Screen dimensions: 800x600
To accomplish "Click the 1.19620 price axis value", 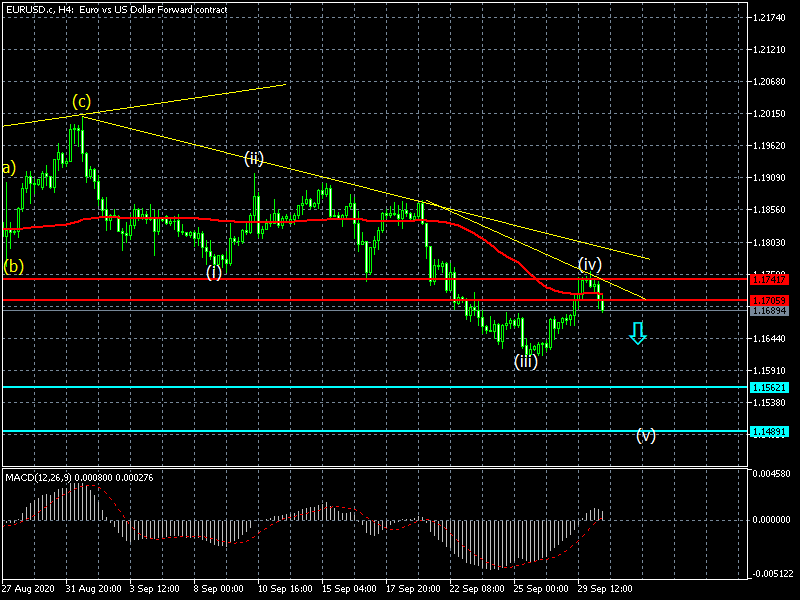I will (x=769, y=146).
